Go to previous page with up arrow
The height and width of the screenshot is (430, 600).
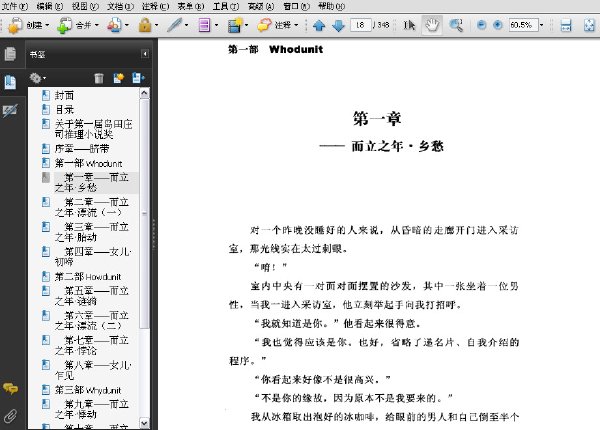(319, 26)
